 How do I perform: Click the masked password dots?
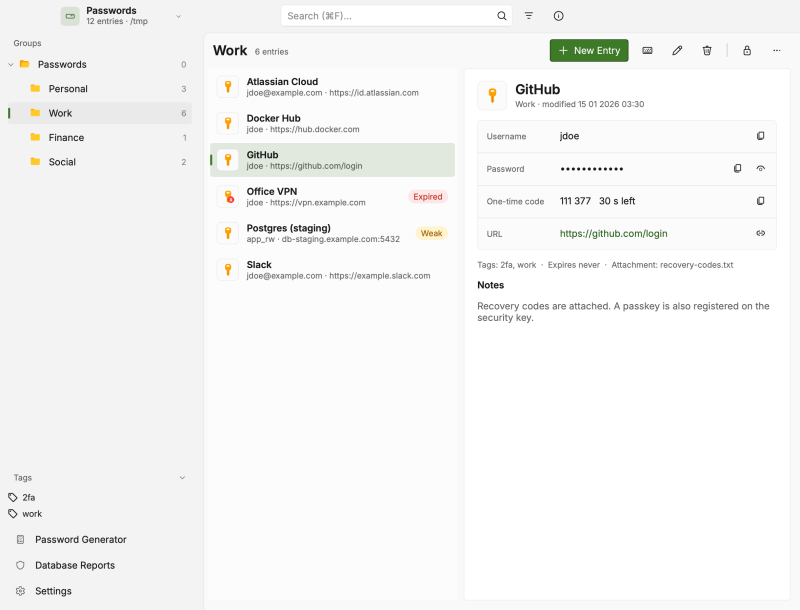[591, 169]
